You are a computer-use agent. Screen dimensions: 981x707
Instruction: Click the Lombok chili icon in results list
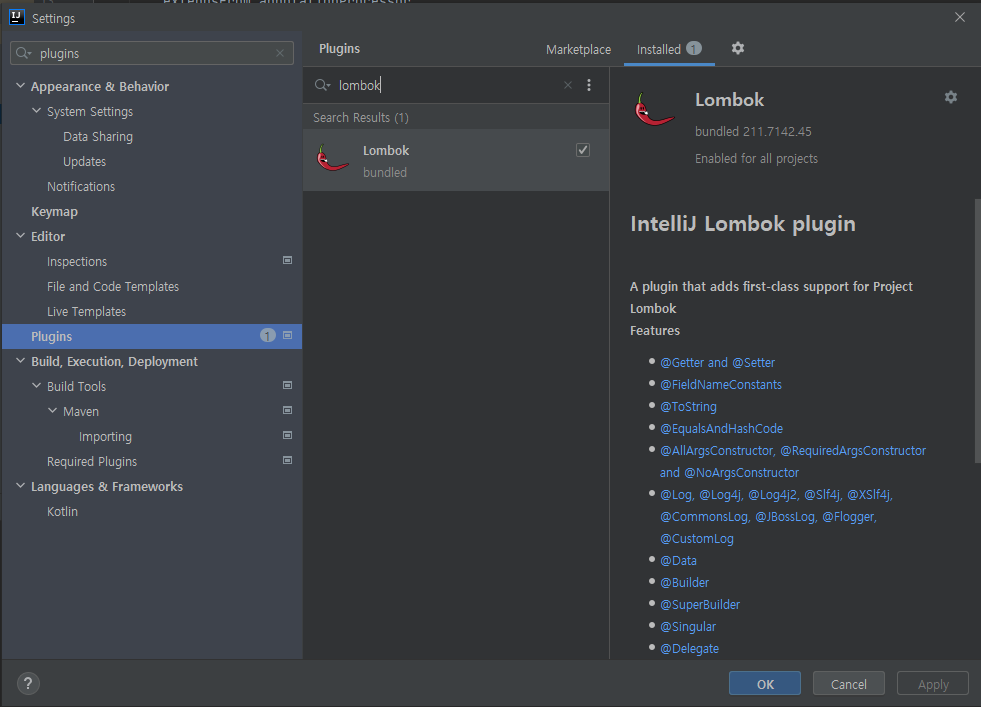coord(332,159)
